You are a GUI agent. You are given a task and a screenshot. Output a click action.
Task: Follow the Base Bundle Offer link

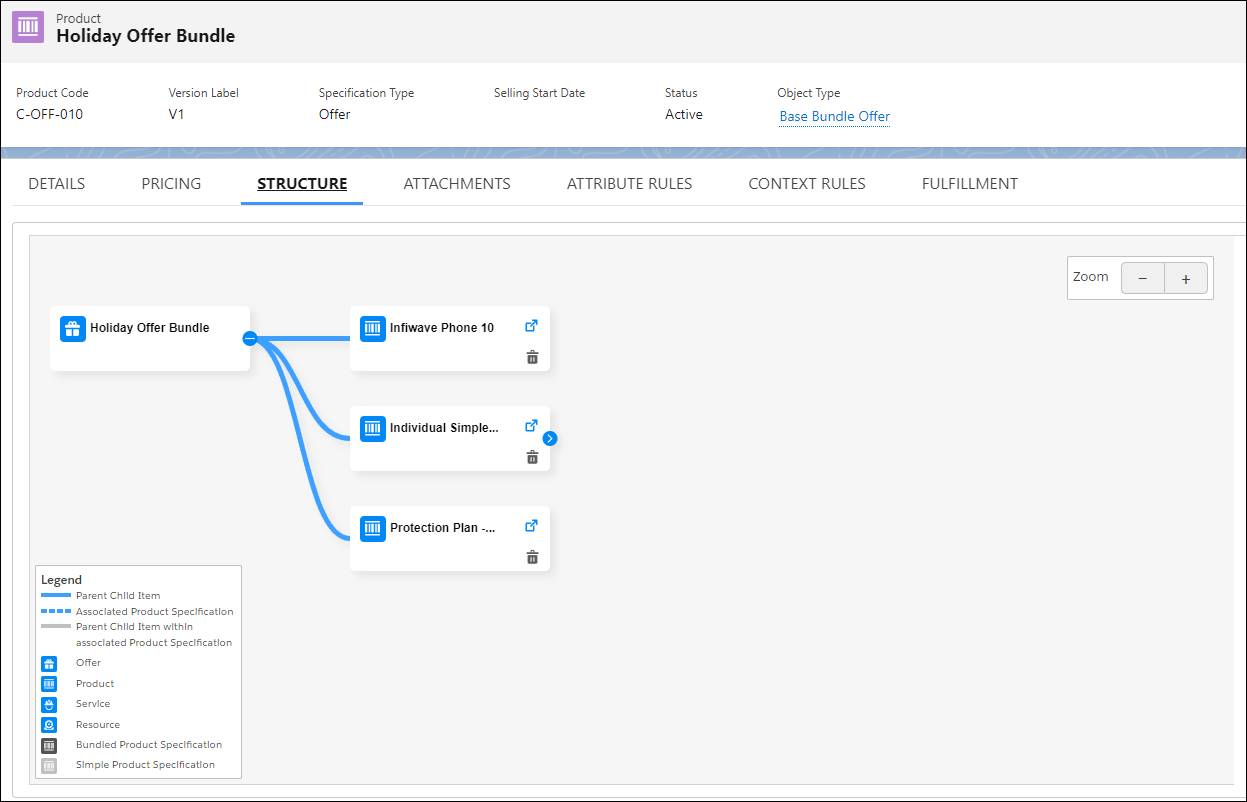(x=834, y=116)
